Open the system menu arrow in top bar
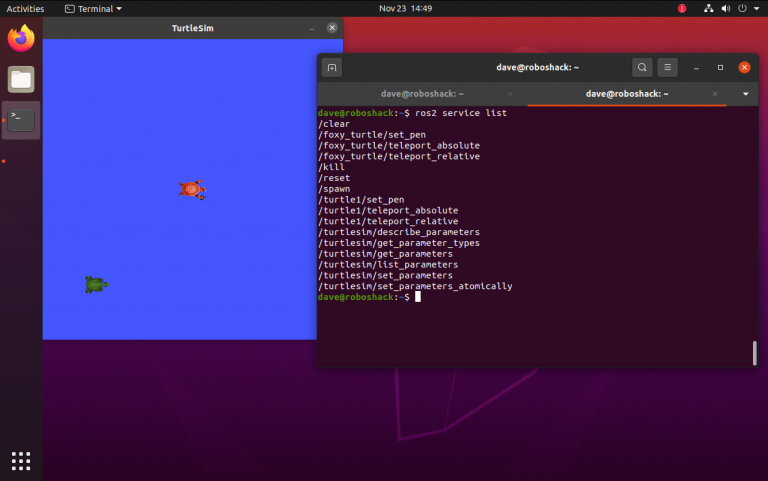This screenshot has height=481, width=768. tap(754, 8)
